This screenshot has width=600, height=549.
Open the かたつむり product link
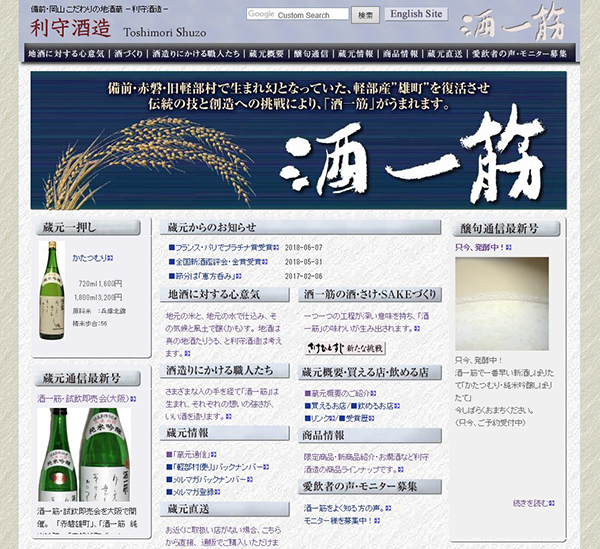[x=93, y=258]
